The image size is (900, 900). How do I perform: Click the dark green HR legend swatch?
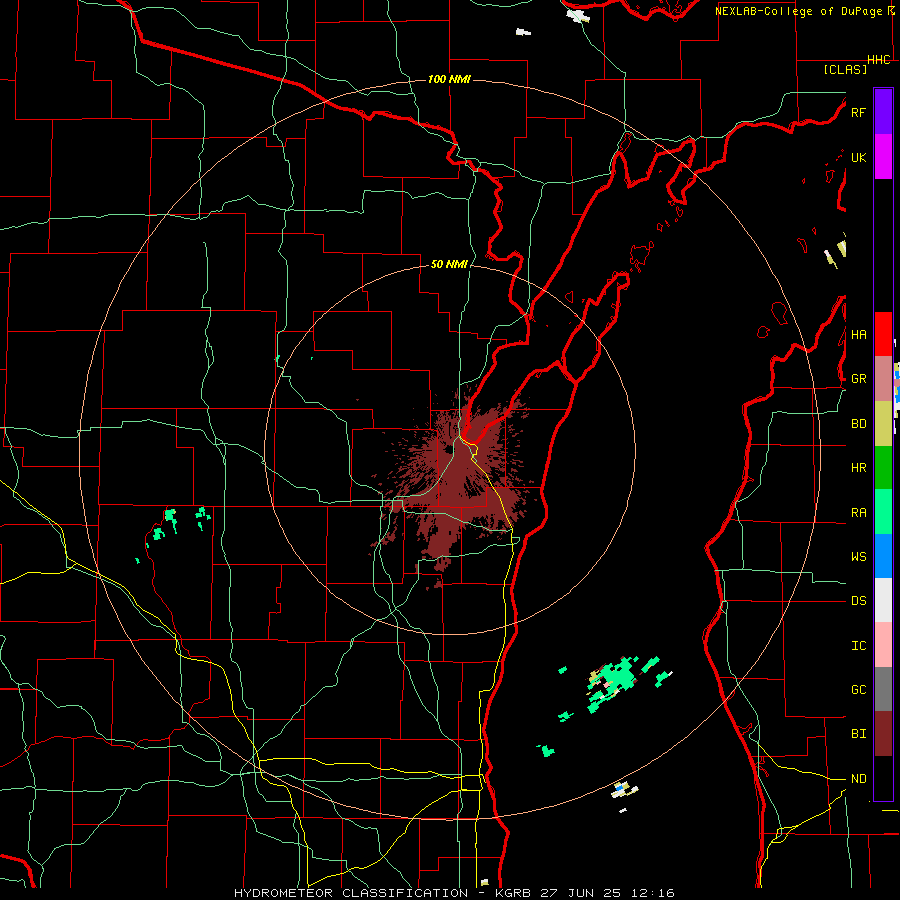(883, 468)
